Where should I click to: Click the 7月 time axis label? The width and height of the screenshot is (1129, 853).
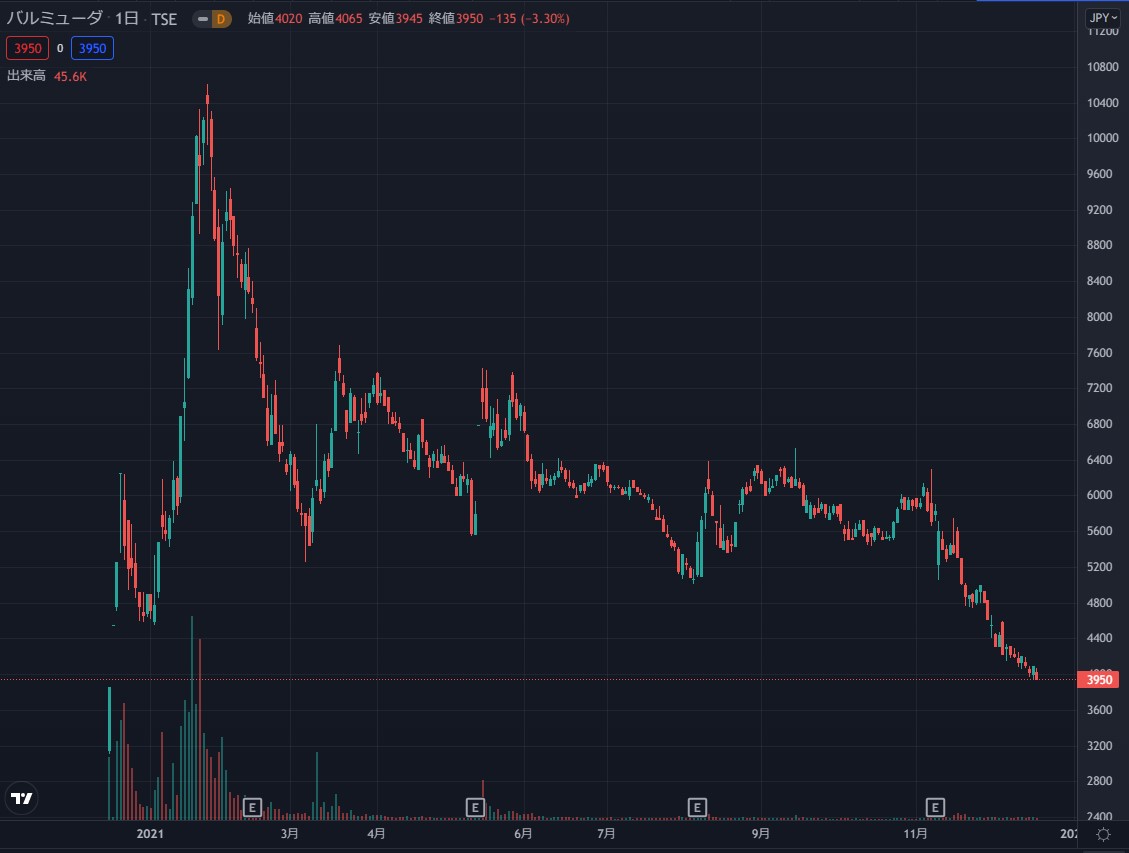pos(606,834)
